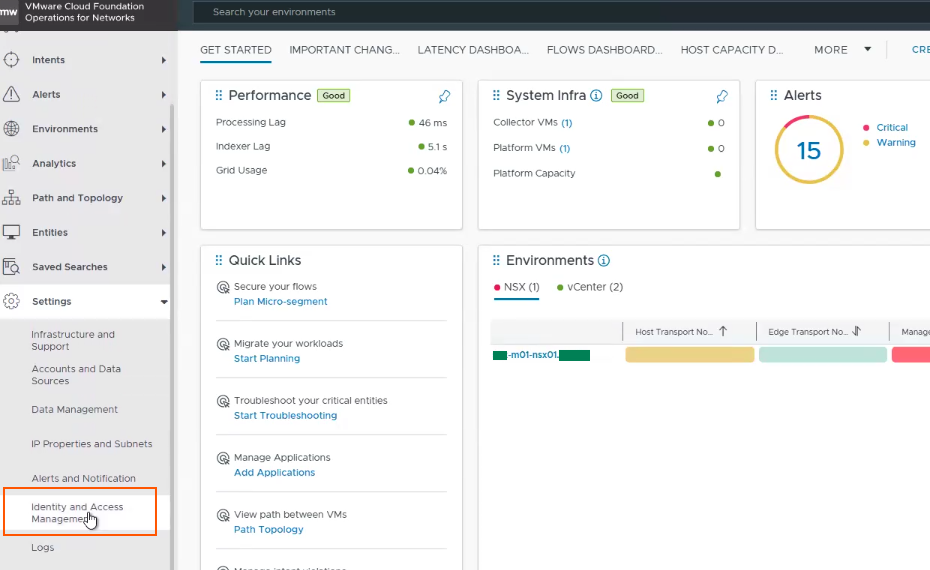Open Logs settings item
This screenshot has width=930, height=570.
pos(43,547)
